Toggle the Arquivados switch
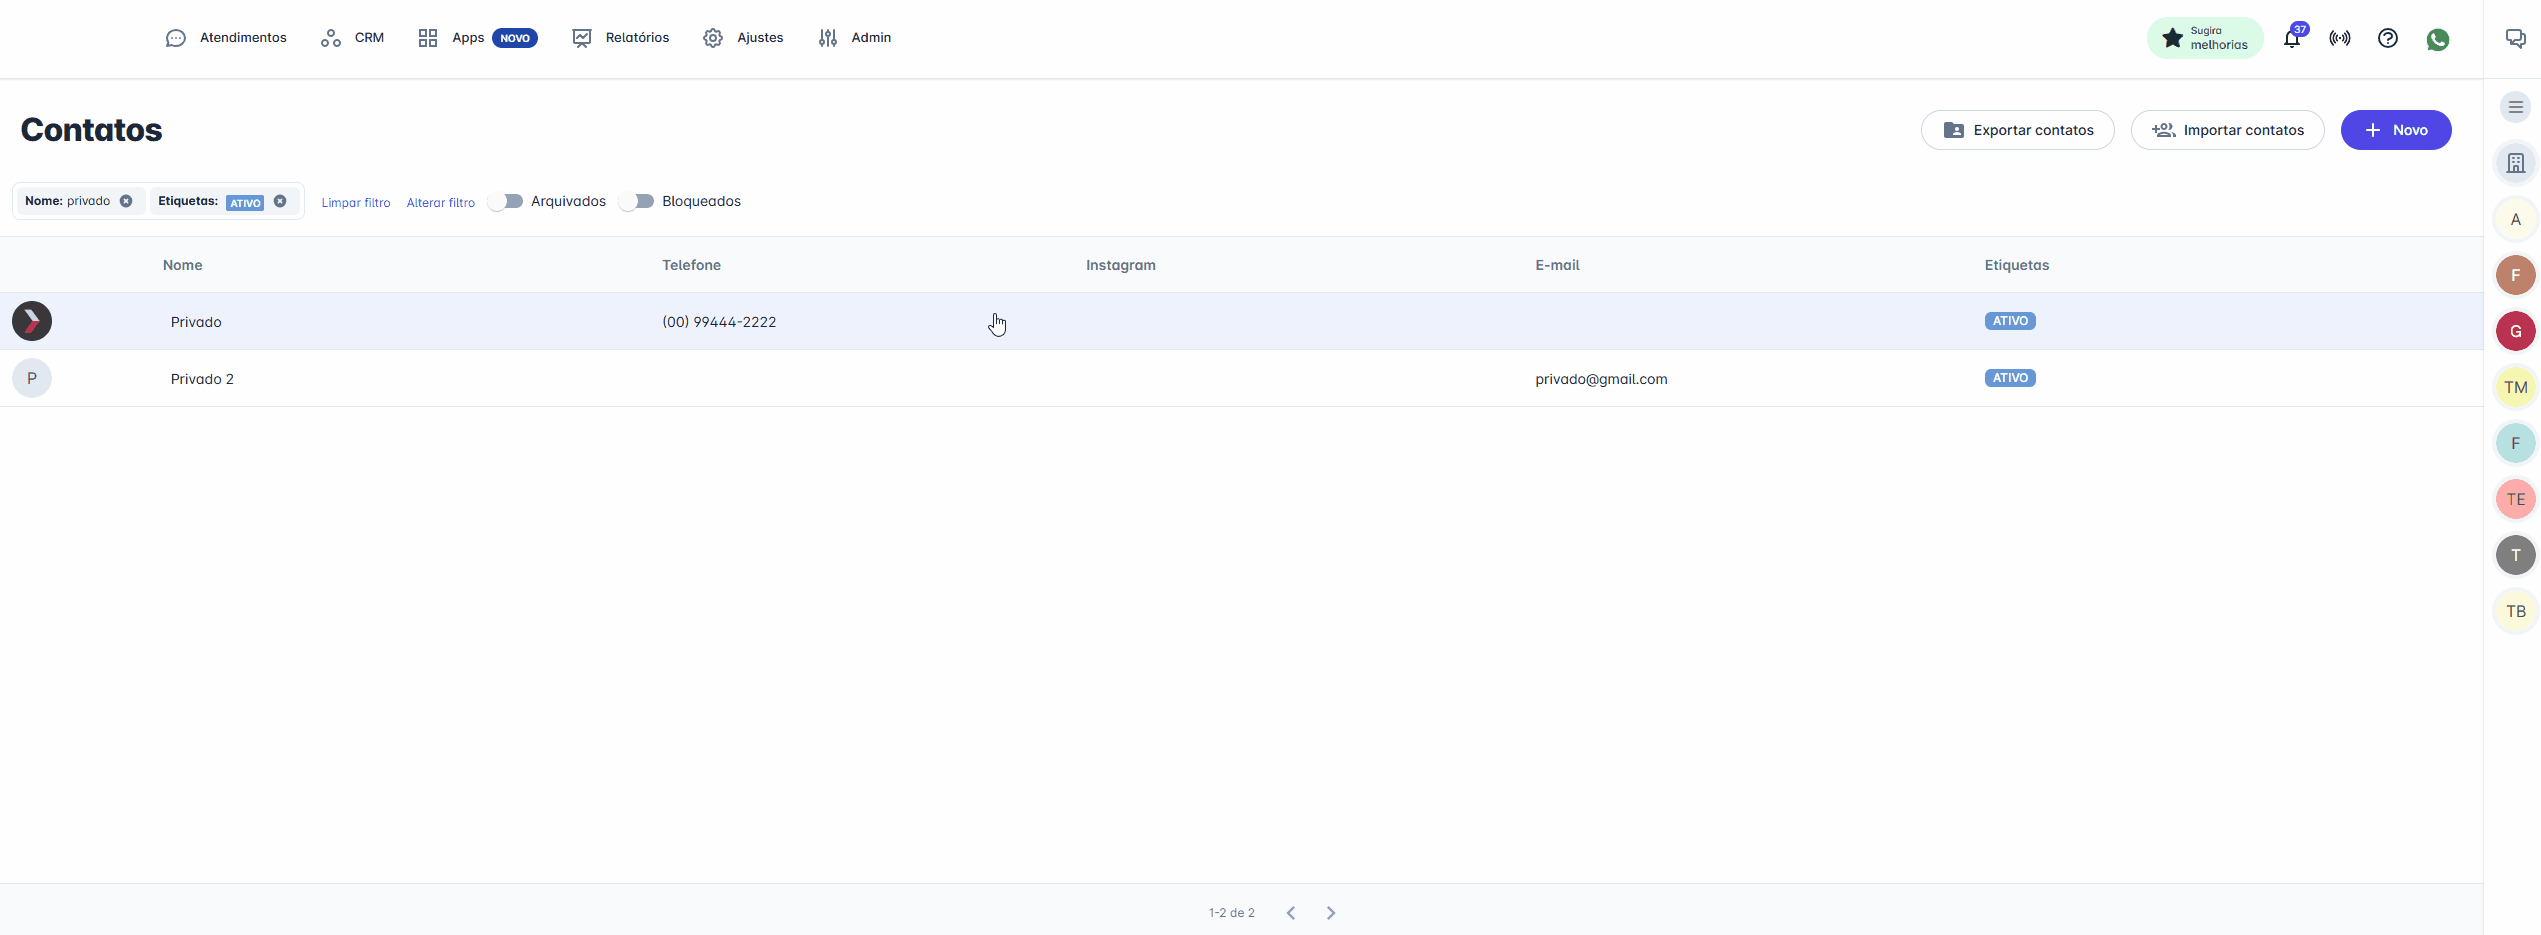The image size is (2541, 935). pyautogui.click(x=506, y=201)
